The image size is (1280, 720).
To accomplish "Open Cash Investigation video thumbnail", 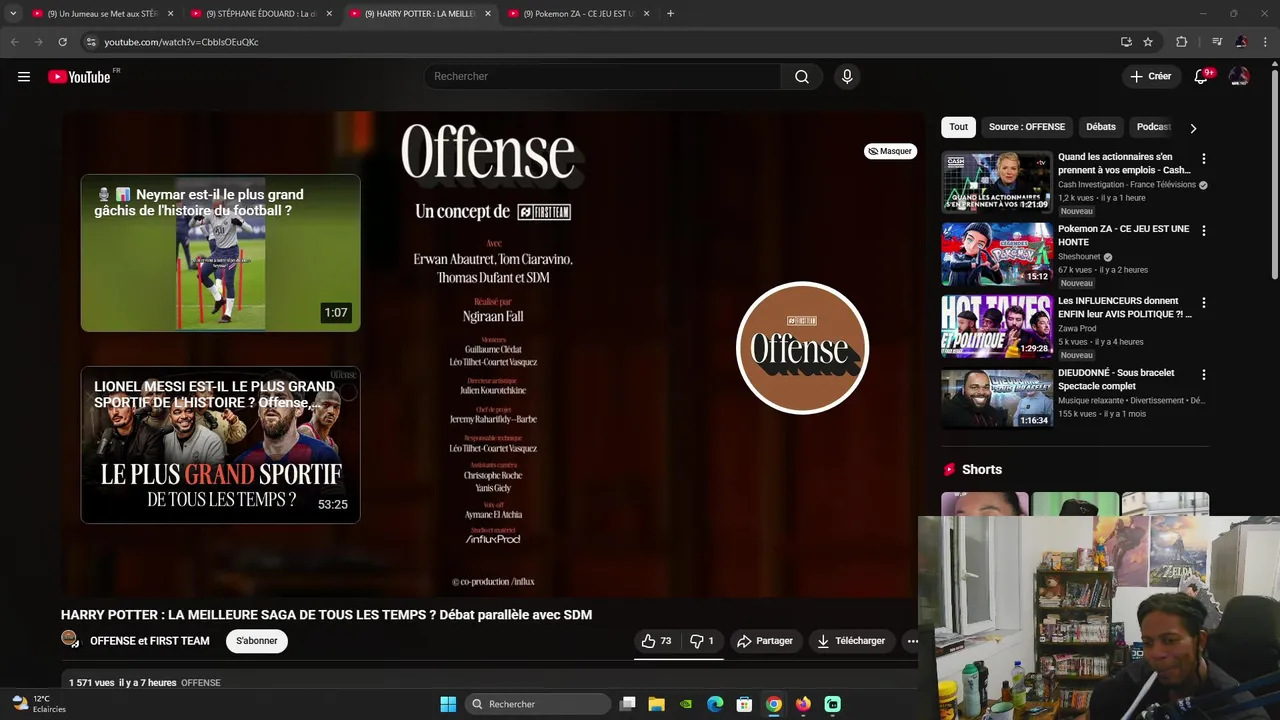I will (997, 182).
